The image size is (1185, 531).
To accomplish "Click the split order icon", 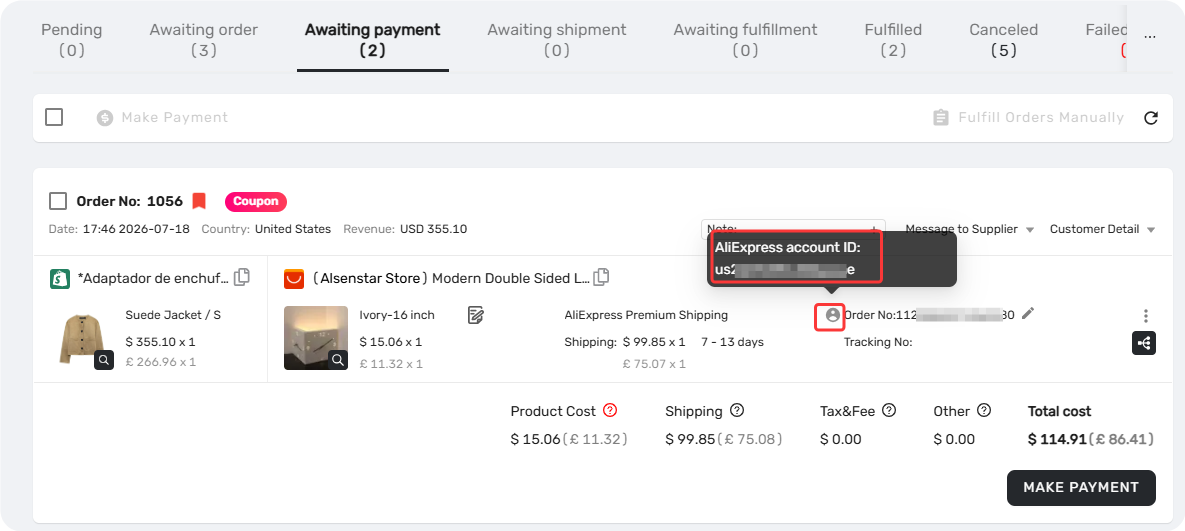I will [x=1143, y=344].
